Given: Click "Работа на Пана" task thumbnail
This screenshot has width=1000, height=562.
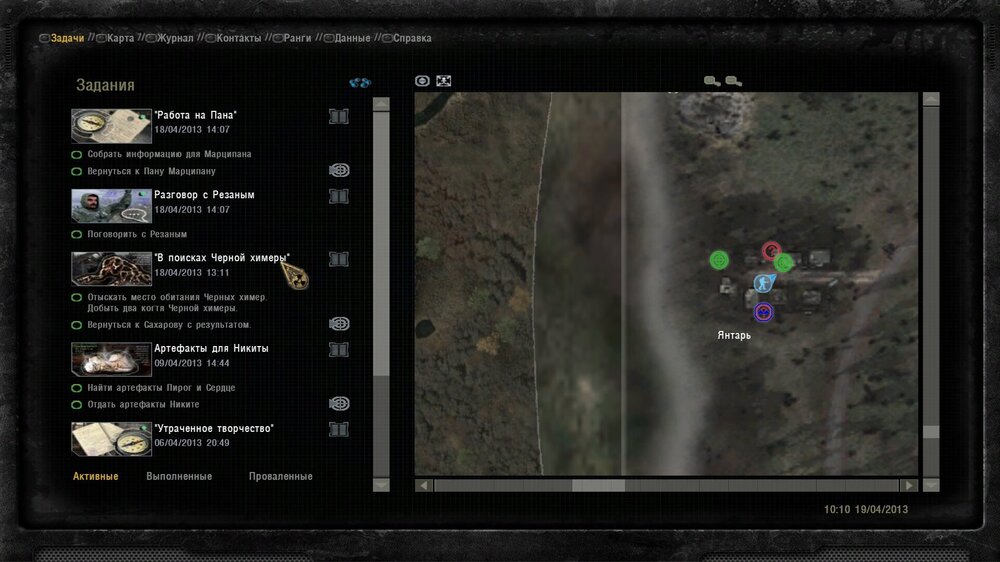Looking at the screenshot, I should click(x=111, y=126).
